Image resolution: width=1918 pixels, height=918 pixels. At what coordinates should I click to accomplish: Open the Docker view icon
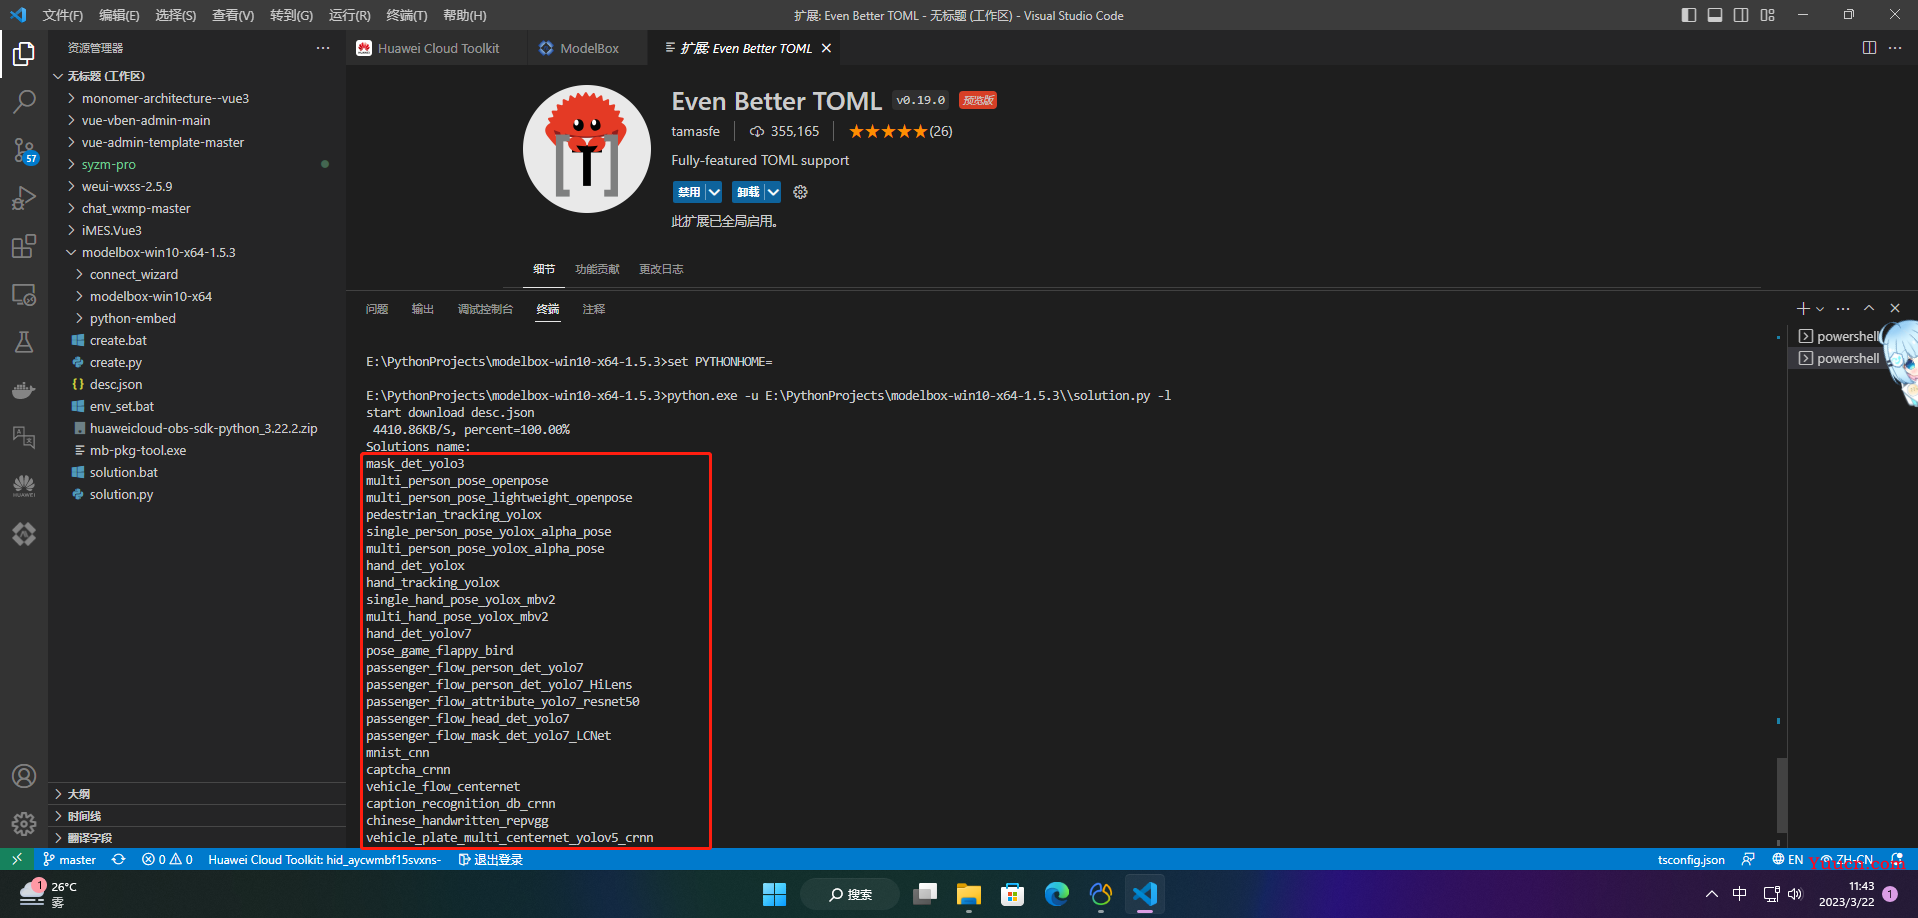24,390
